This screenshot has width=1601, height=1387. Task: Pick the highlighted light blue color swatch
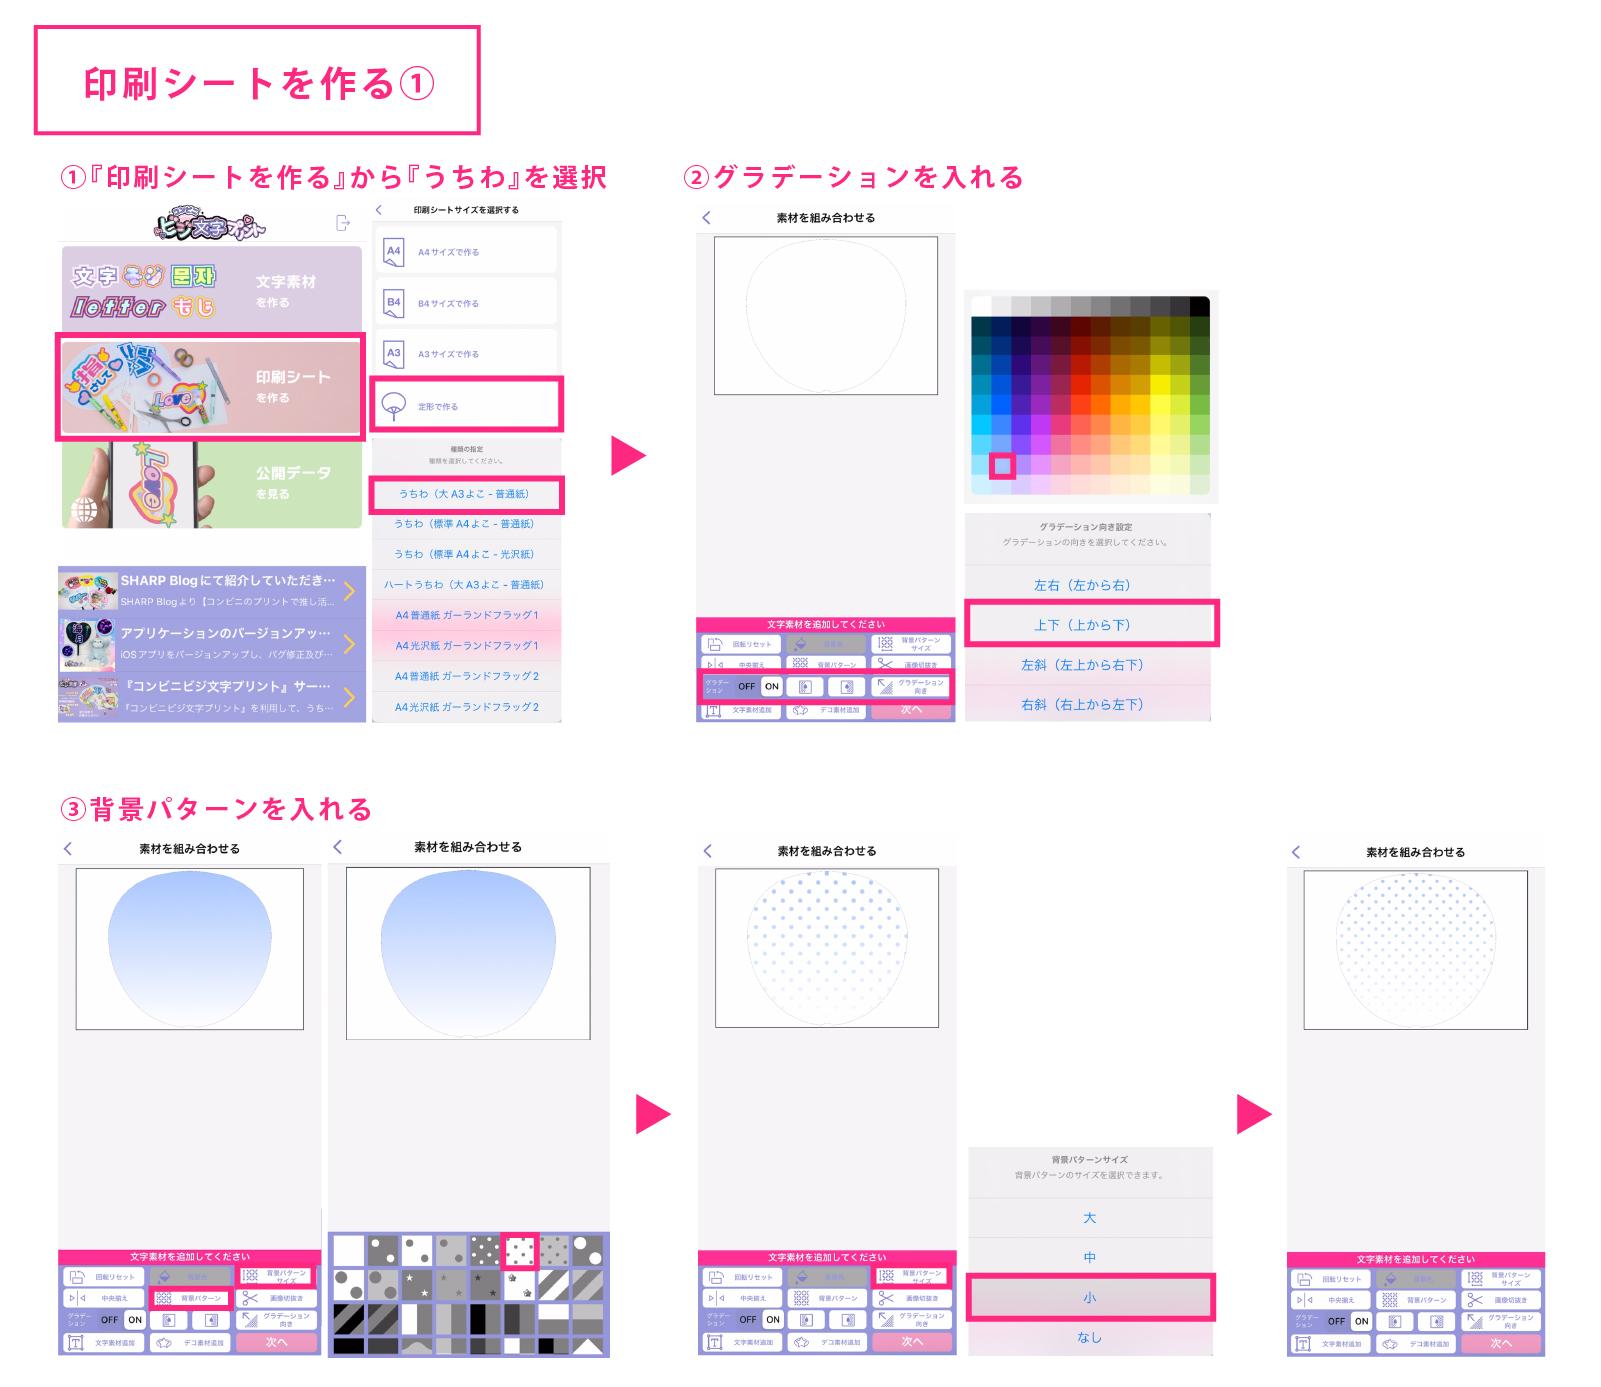(1002, 466)
